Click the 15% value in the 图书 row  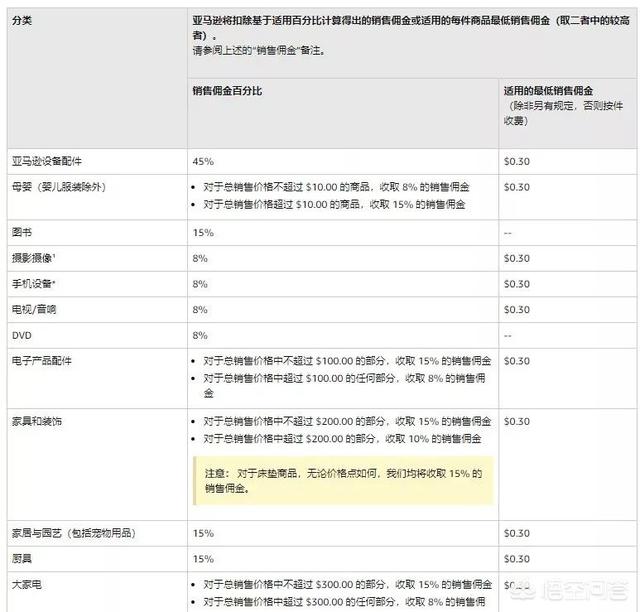point(203,233)
